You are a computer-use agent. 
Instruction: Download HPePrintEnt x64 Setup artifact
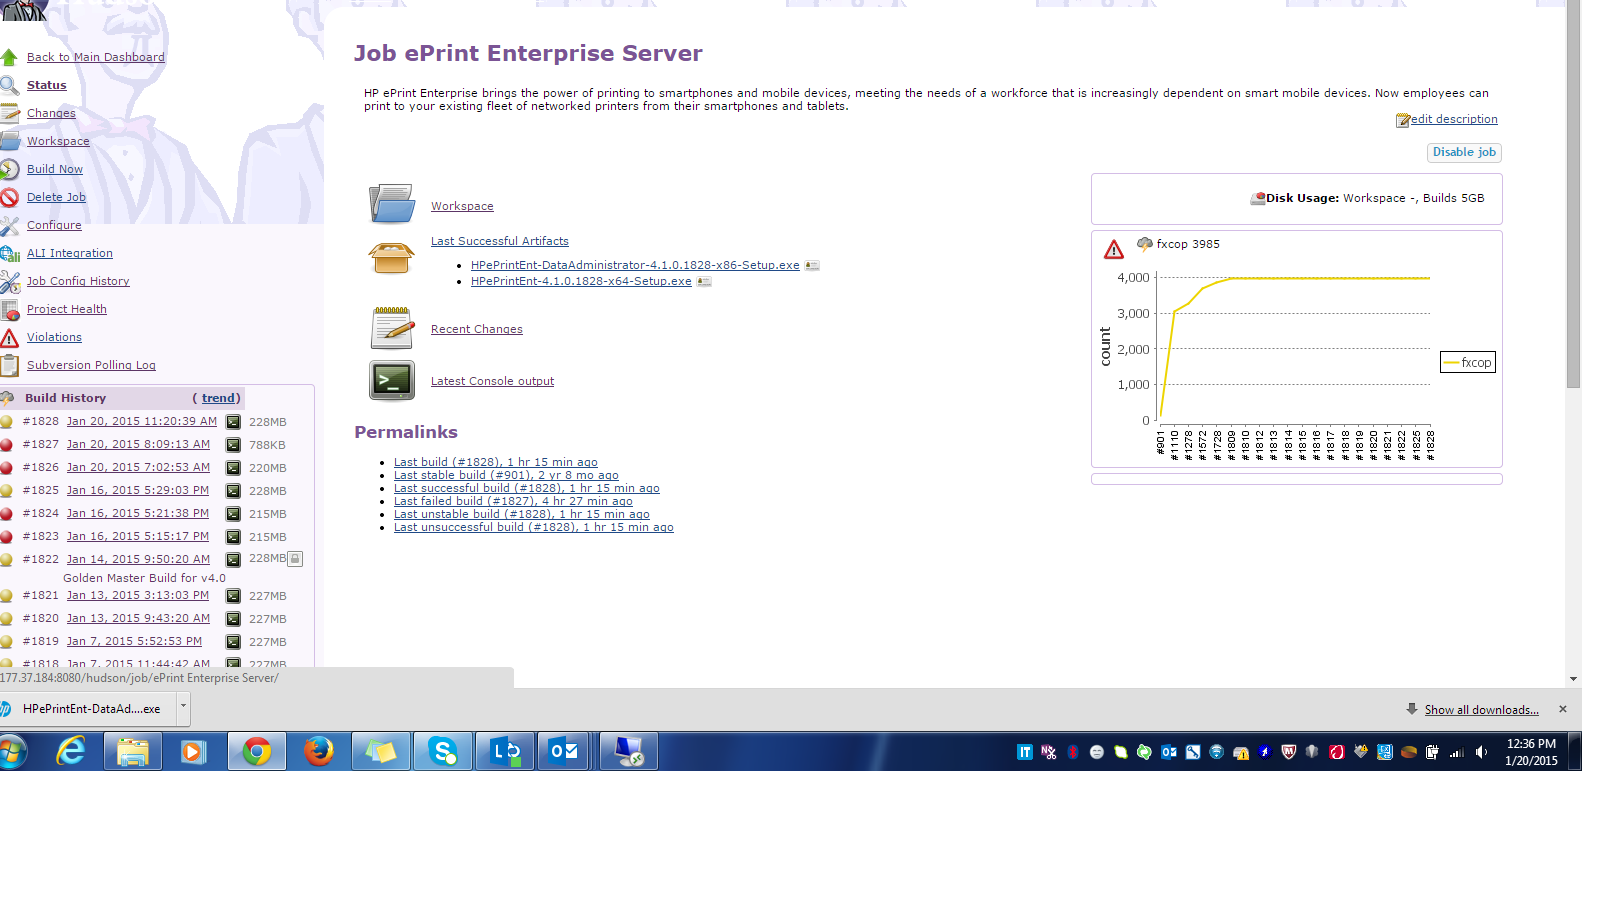[x=581, y=281]
